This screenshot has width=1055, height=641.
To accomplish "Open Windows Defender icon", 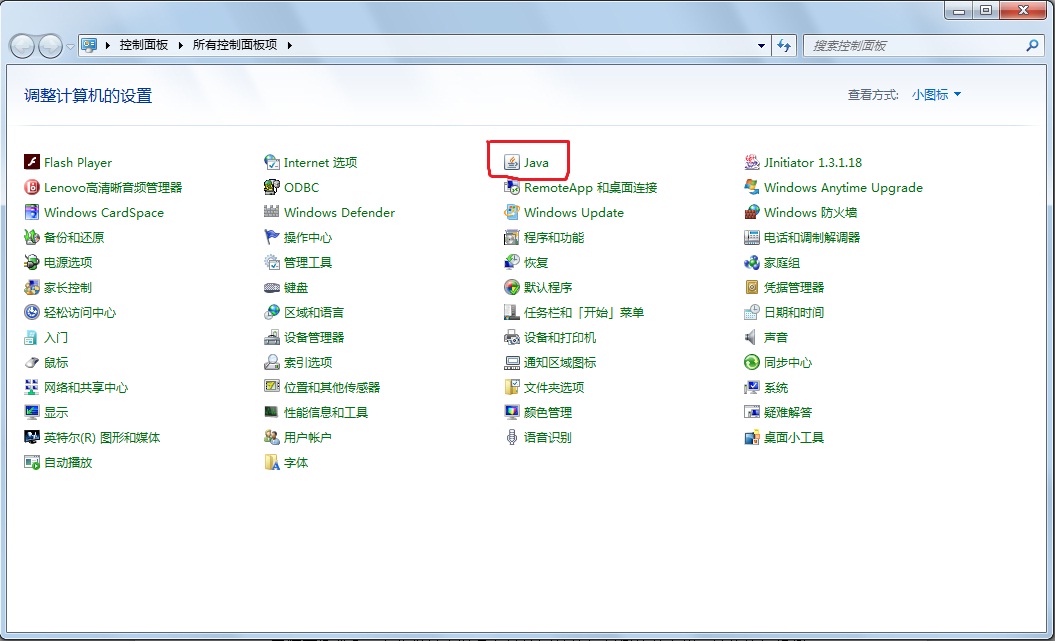I will [272, 213].
